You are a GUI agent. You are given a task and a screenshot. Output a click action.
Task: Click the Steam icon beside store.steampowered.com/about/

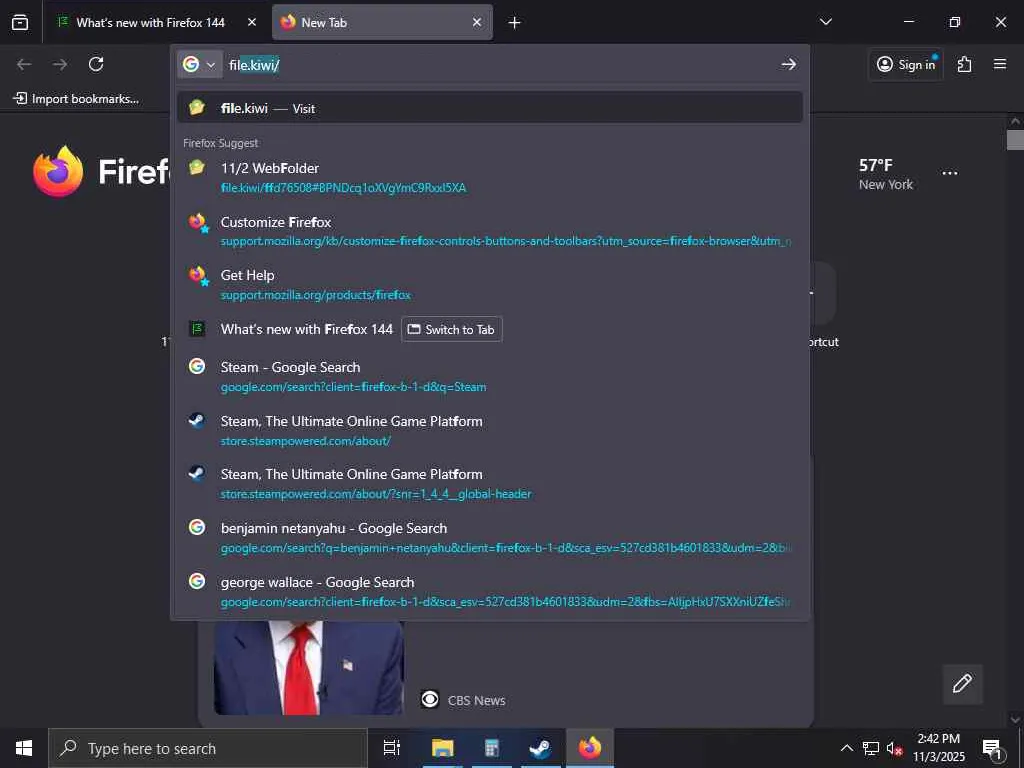[x=197, y=420]
